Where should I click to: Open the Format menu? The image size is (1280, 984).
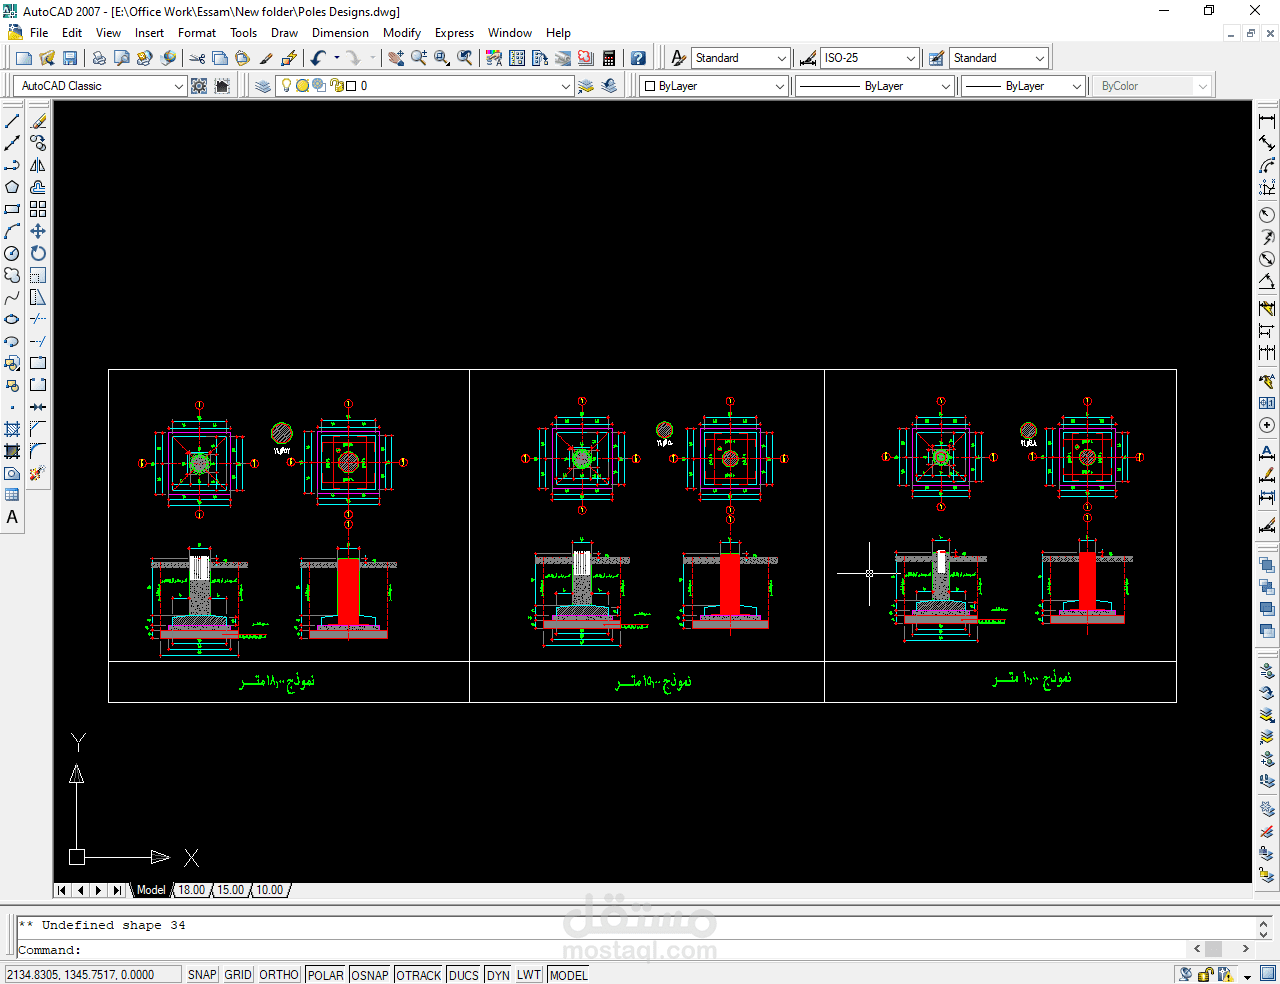click(x=197, y=33)
